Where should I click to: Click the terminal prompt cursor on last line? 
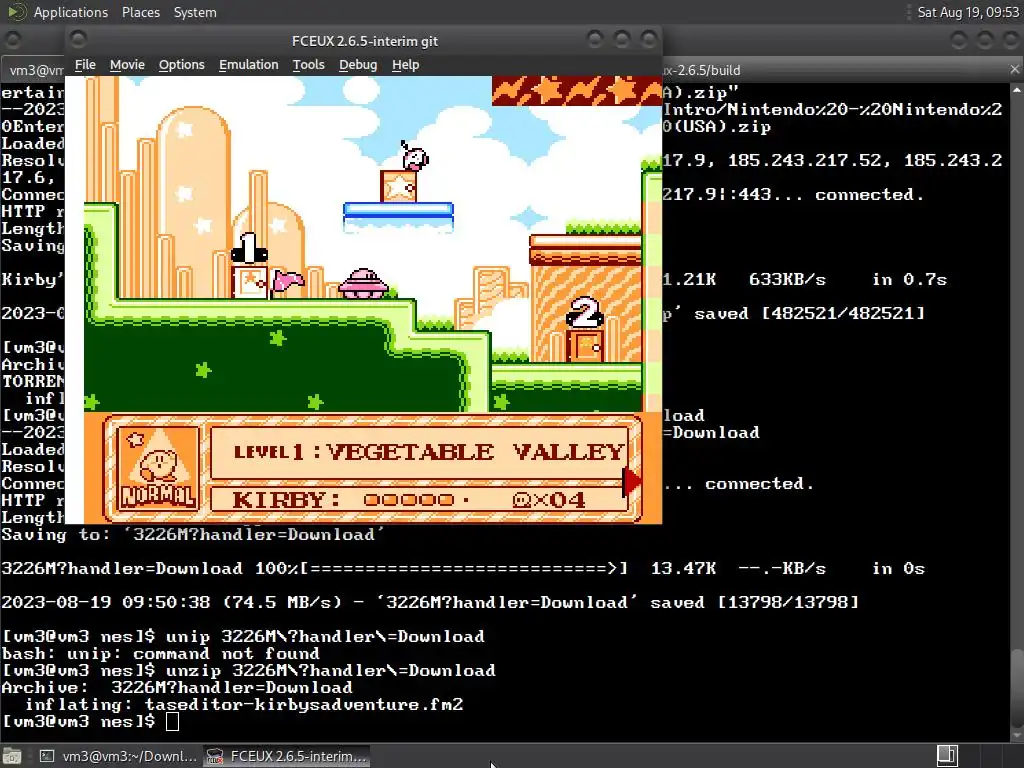coord(172,721)
